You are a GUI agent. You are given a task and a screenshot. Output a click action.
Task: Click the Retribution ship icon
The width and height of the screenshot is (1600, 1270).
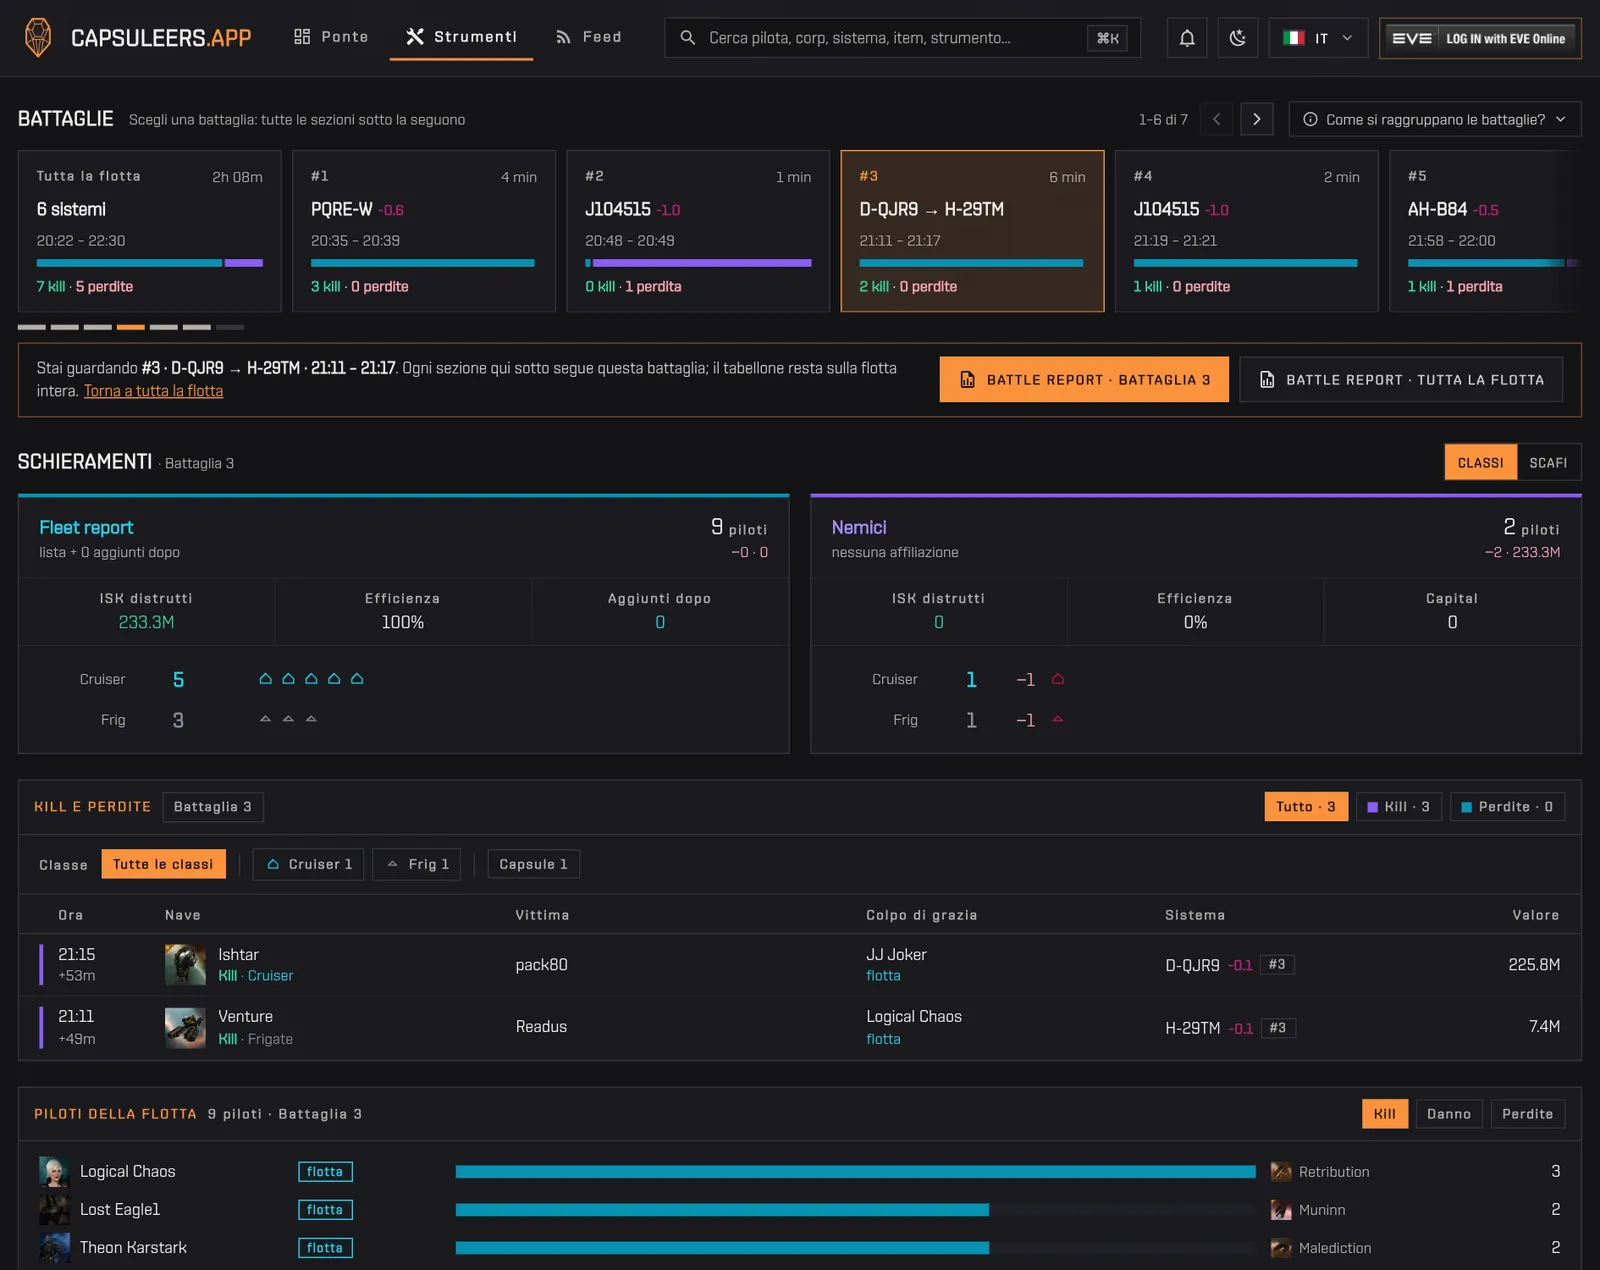1281,1171
